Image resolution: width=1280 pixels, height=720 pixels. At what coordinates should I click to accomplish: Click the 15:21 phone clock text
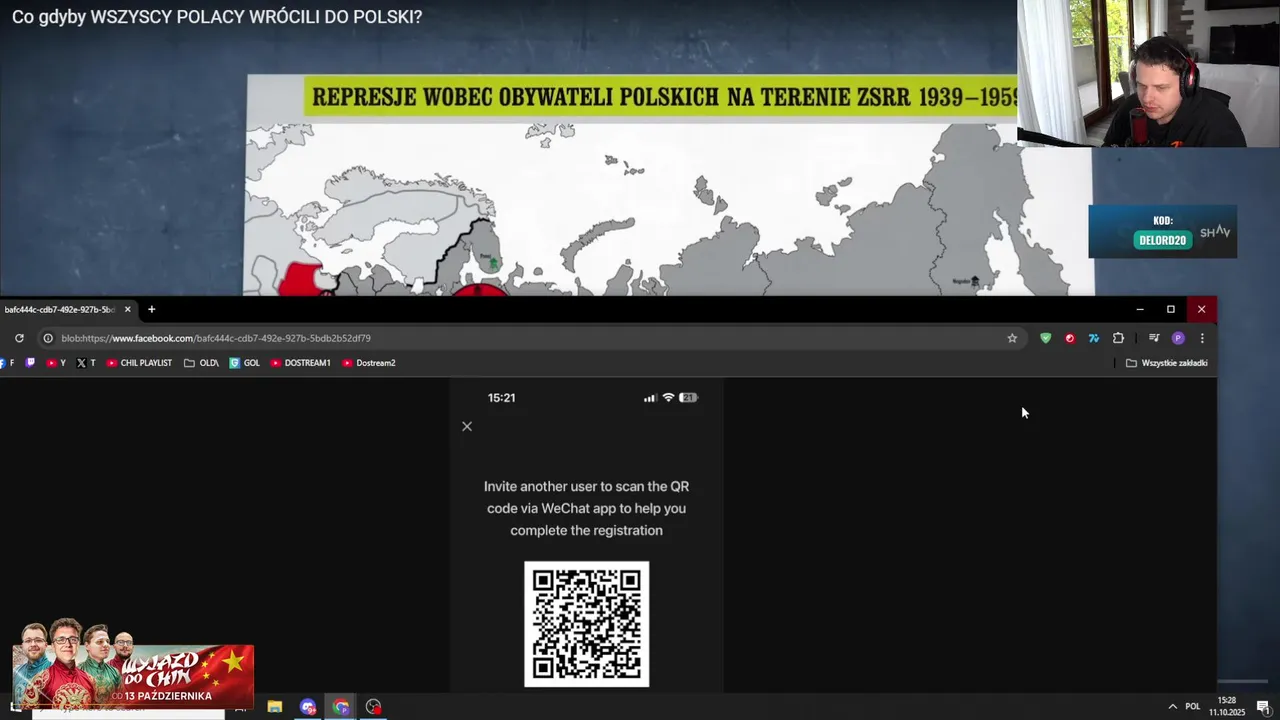tap(501, 398)
